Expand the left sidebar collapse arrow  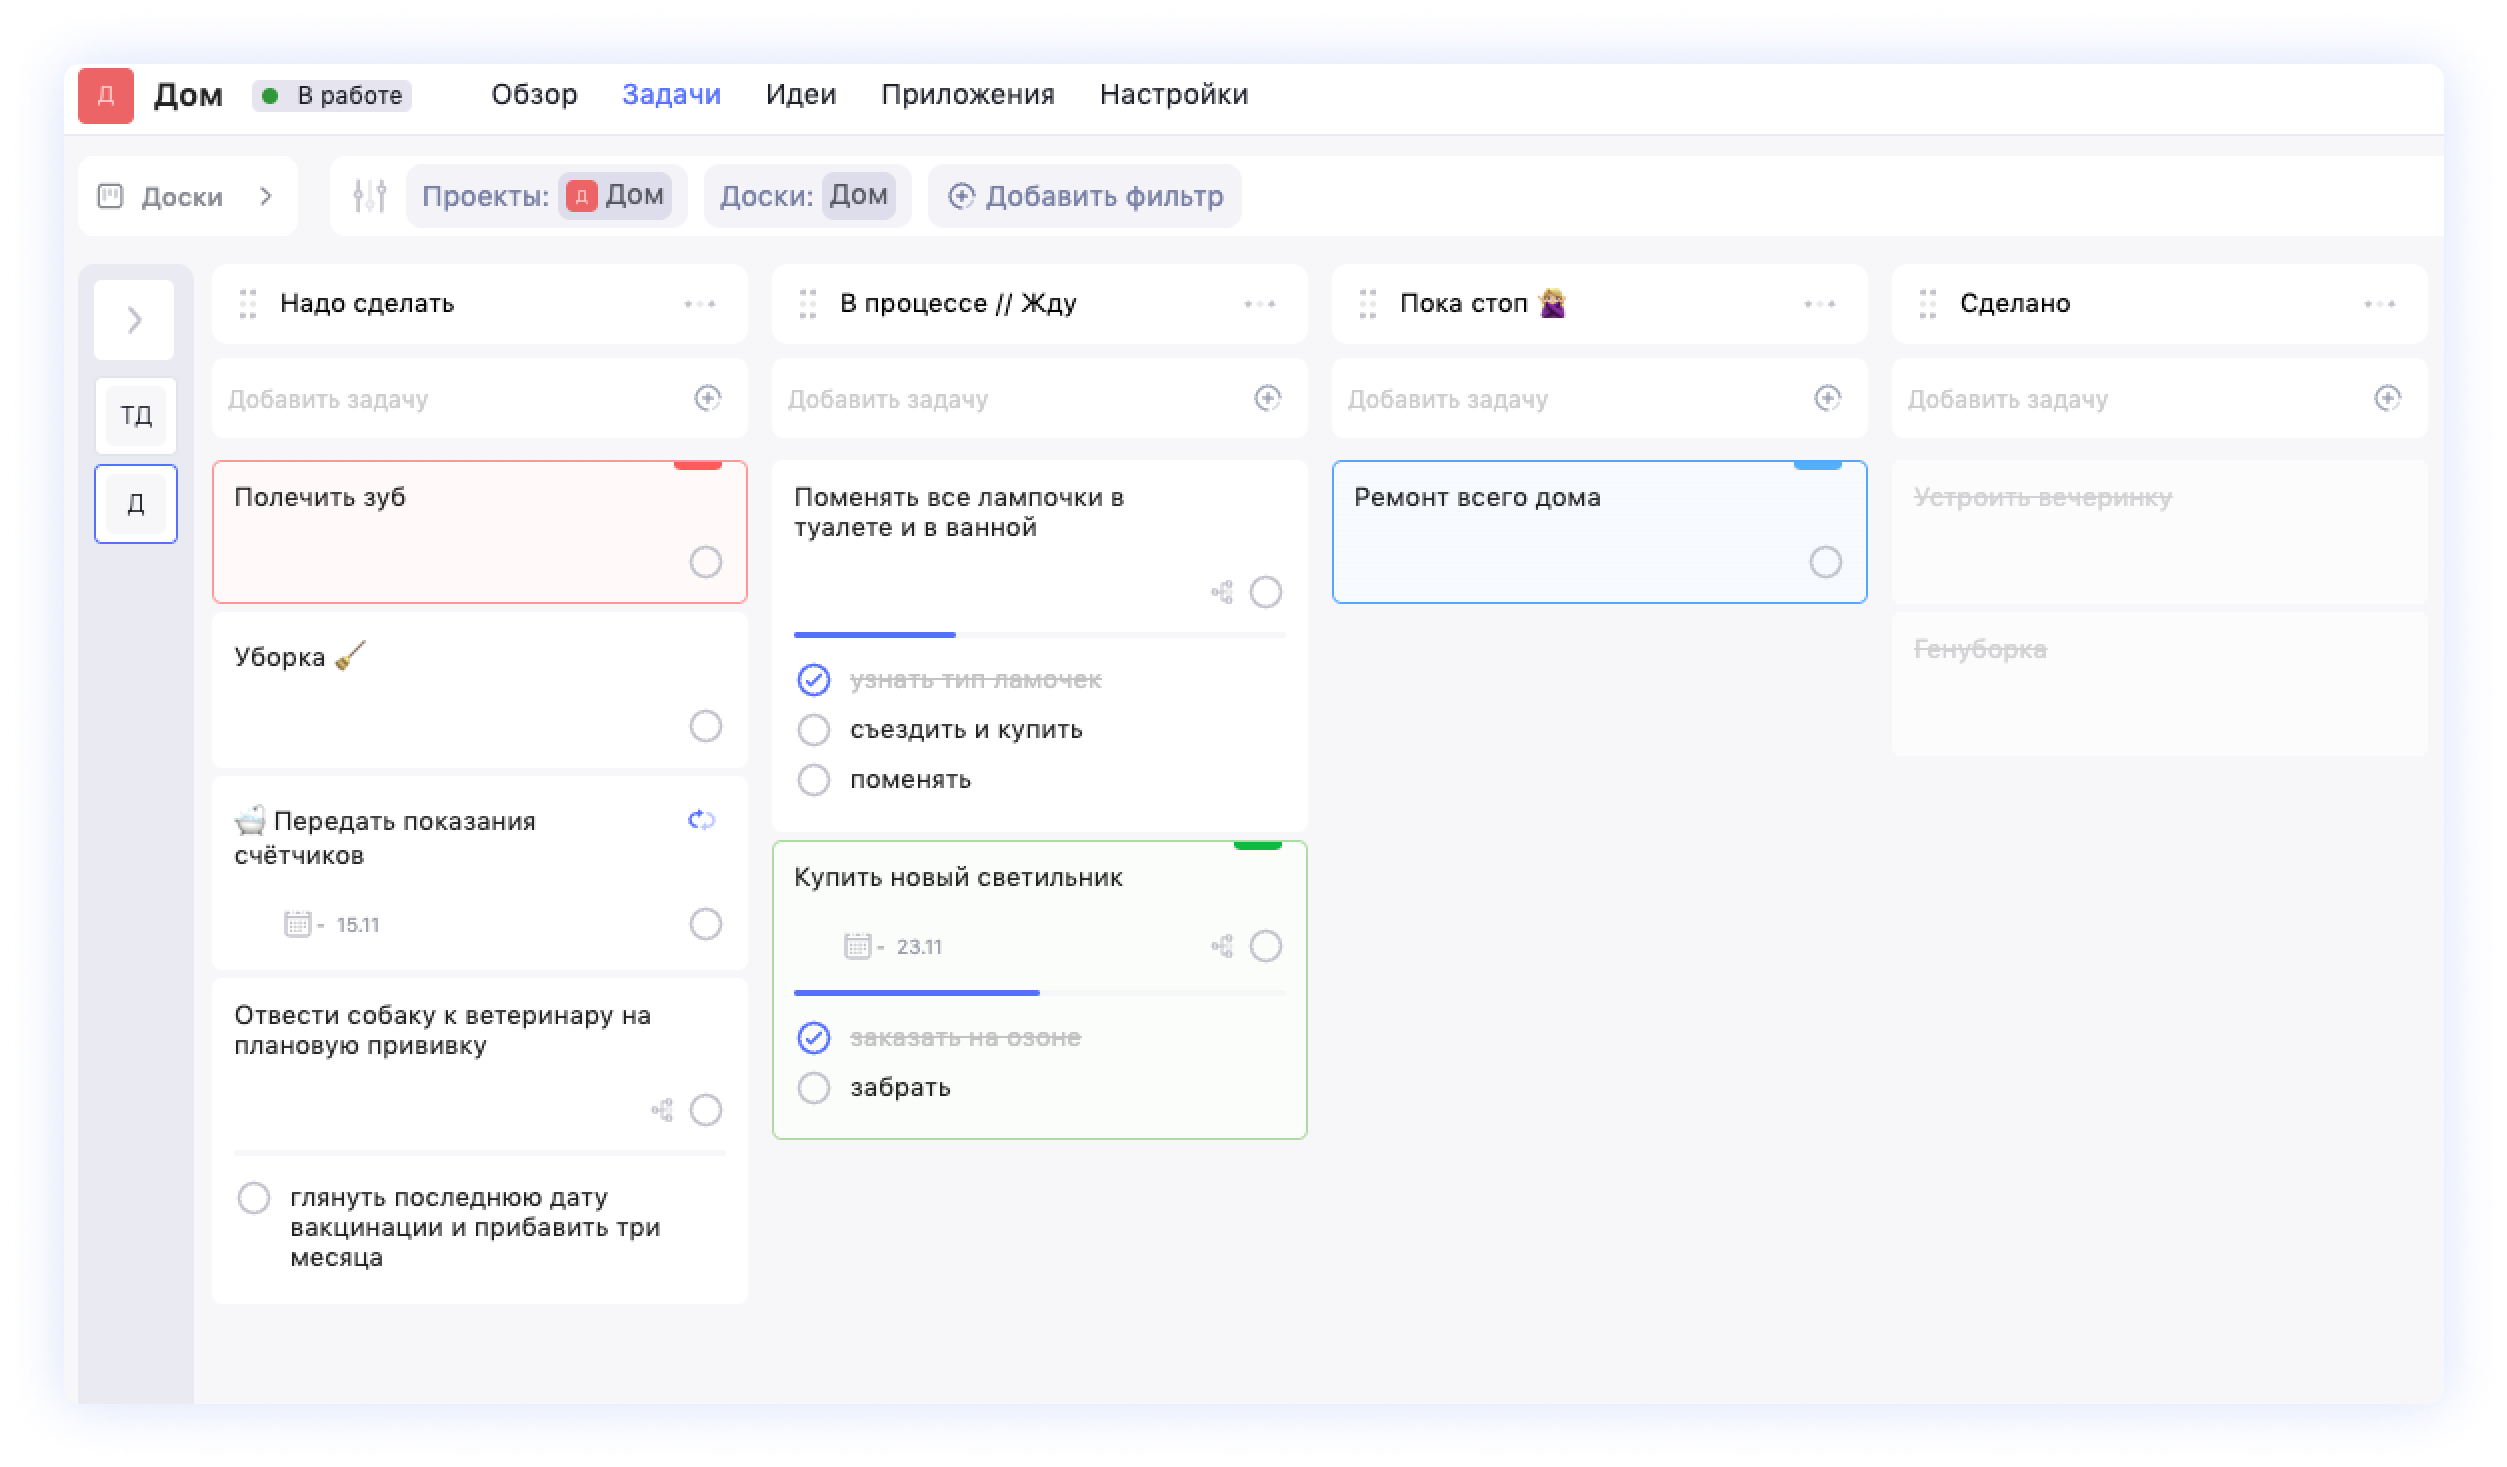(x=138, y=320)
